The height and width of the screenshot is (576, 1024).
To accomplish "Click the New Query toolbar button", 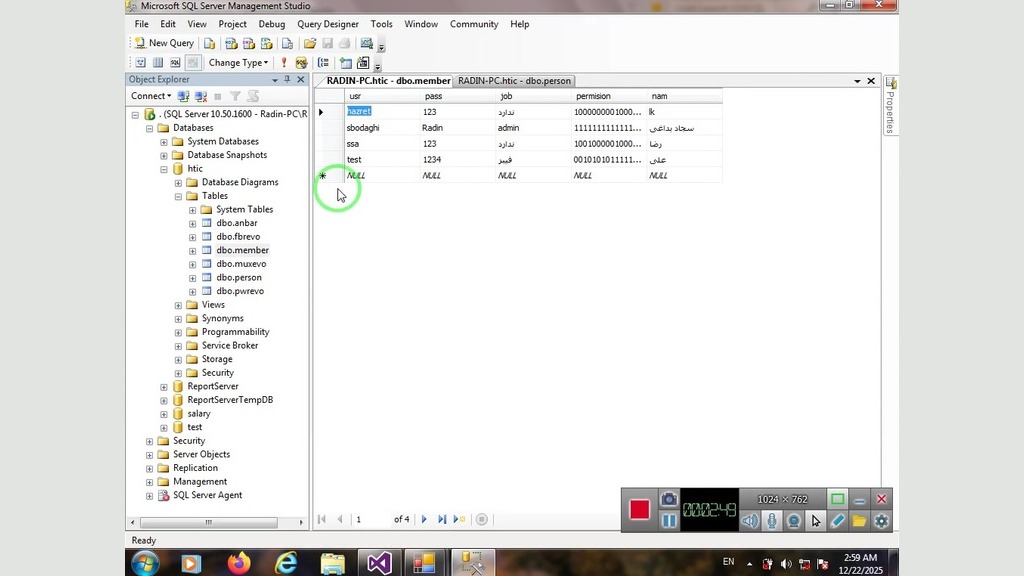I will click(x=165, y=43).
